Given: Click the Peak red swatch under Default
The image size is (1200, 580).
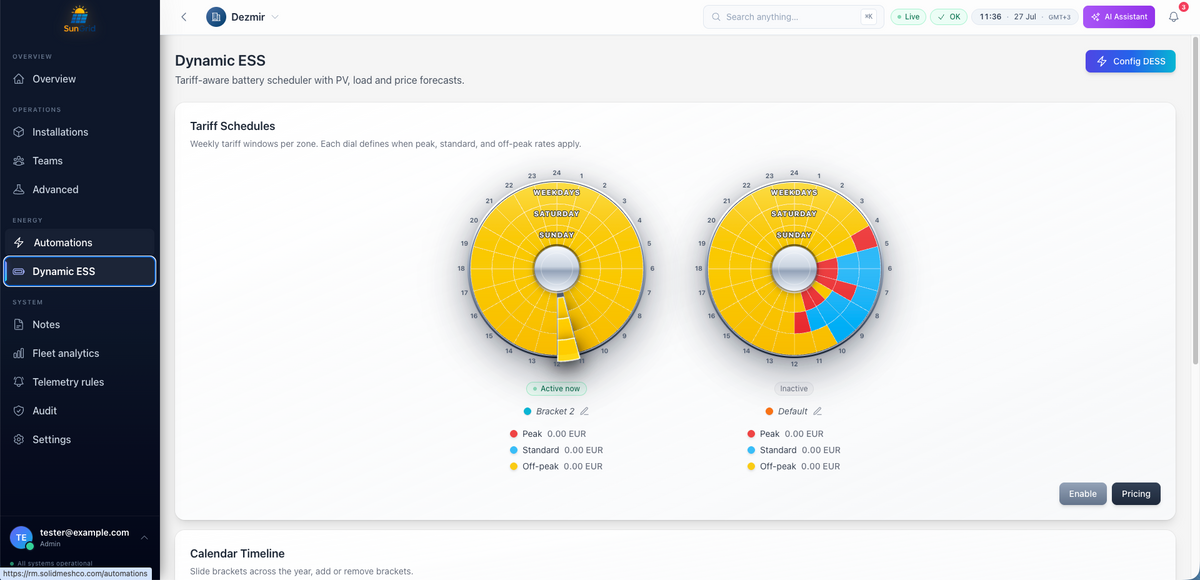Looking at the screenshot, I should click(752, 434).
